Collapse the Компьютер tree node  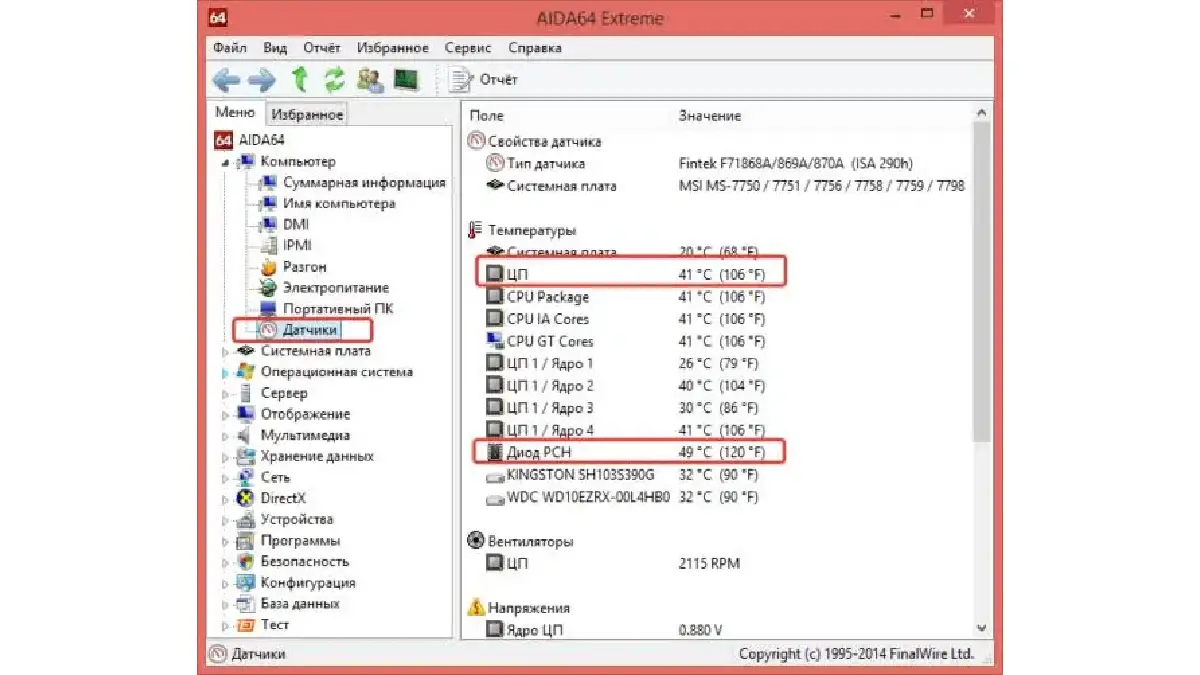click(225, 162)
